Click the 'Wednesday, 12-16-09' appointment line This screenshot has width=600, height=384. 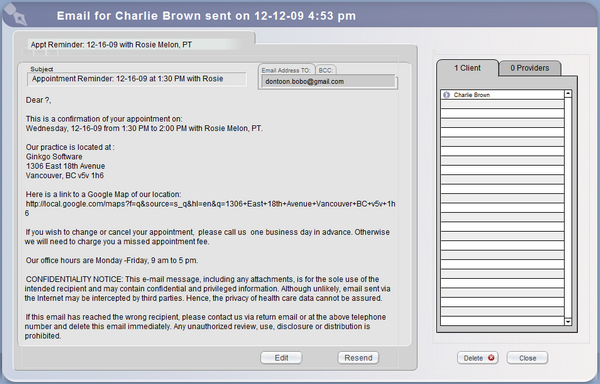point(144,129)
